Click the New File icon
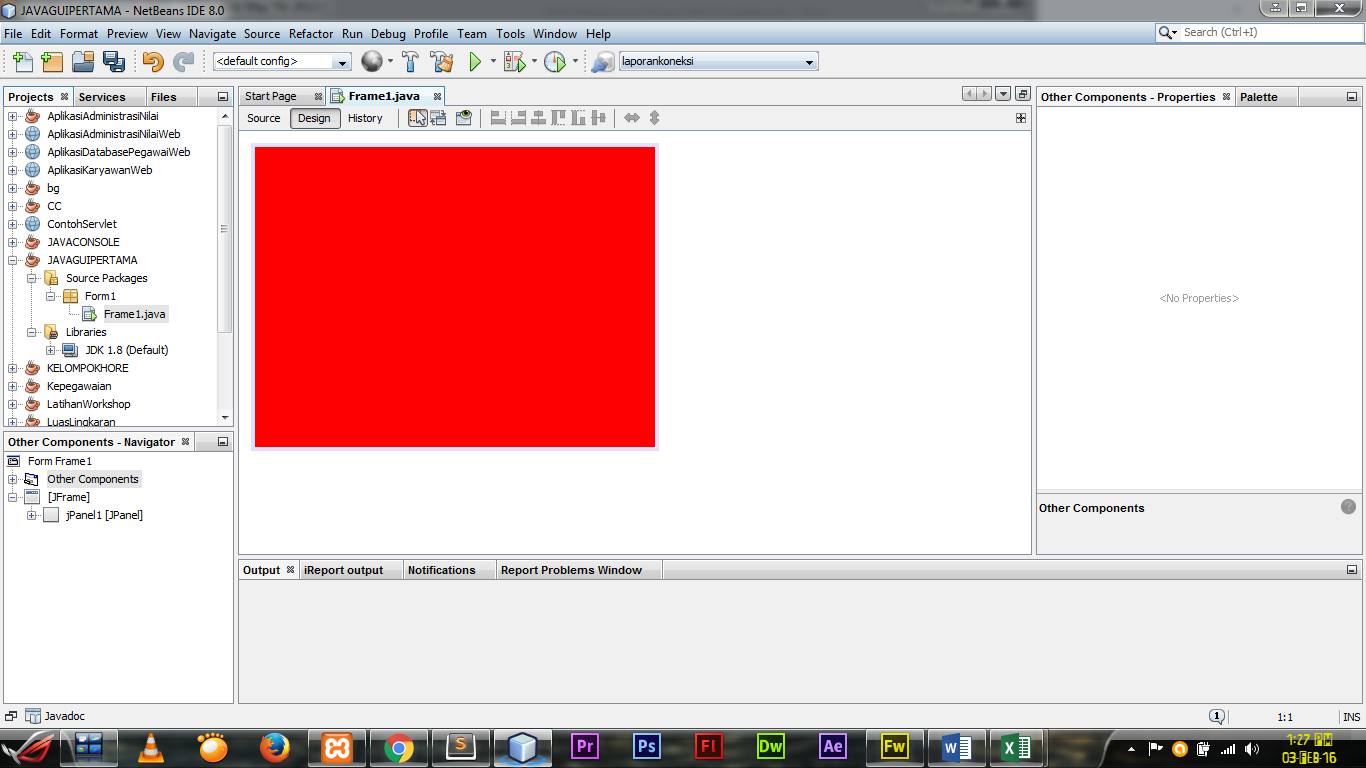Image resolution: width=1366 pixels, height=768 pixels. click(23, 62)
